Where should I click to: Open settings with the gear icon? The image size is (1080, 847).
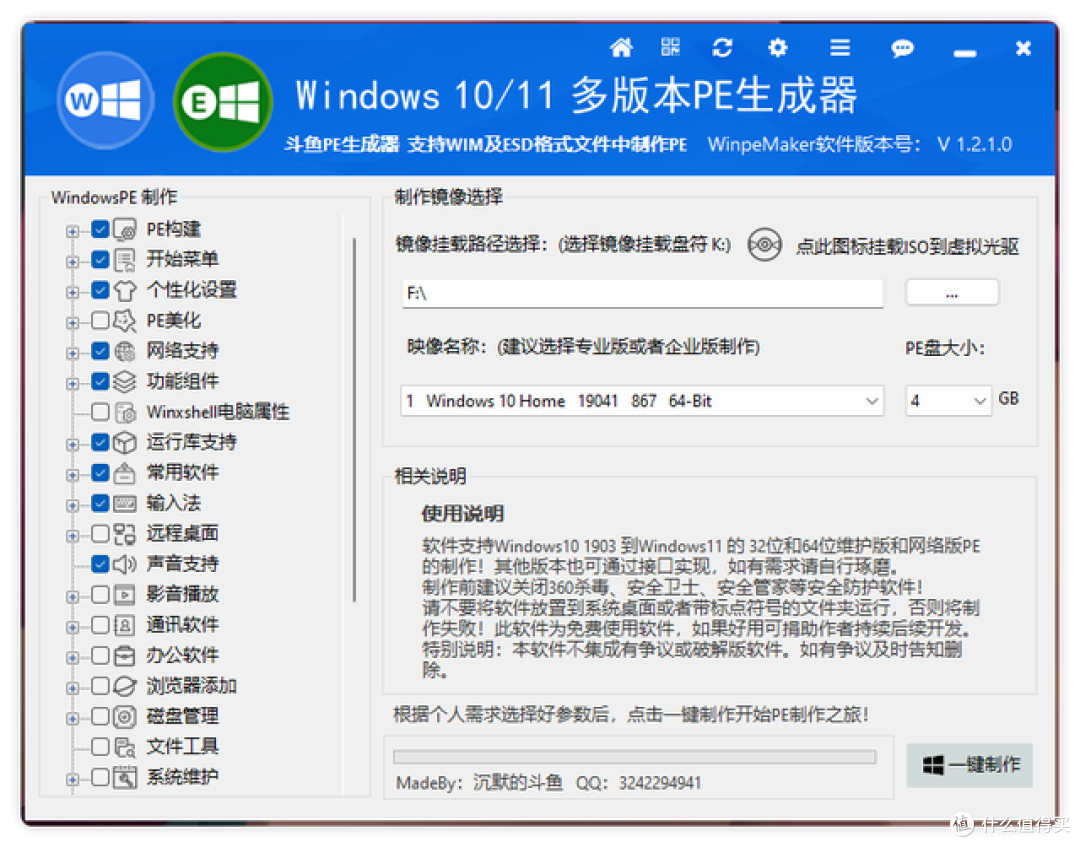tap(777, 47)
